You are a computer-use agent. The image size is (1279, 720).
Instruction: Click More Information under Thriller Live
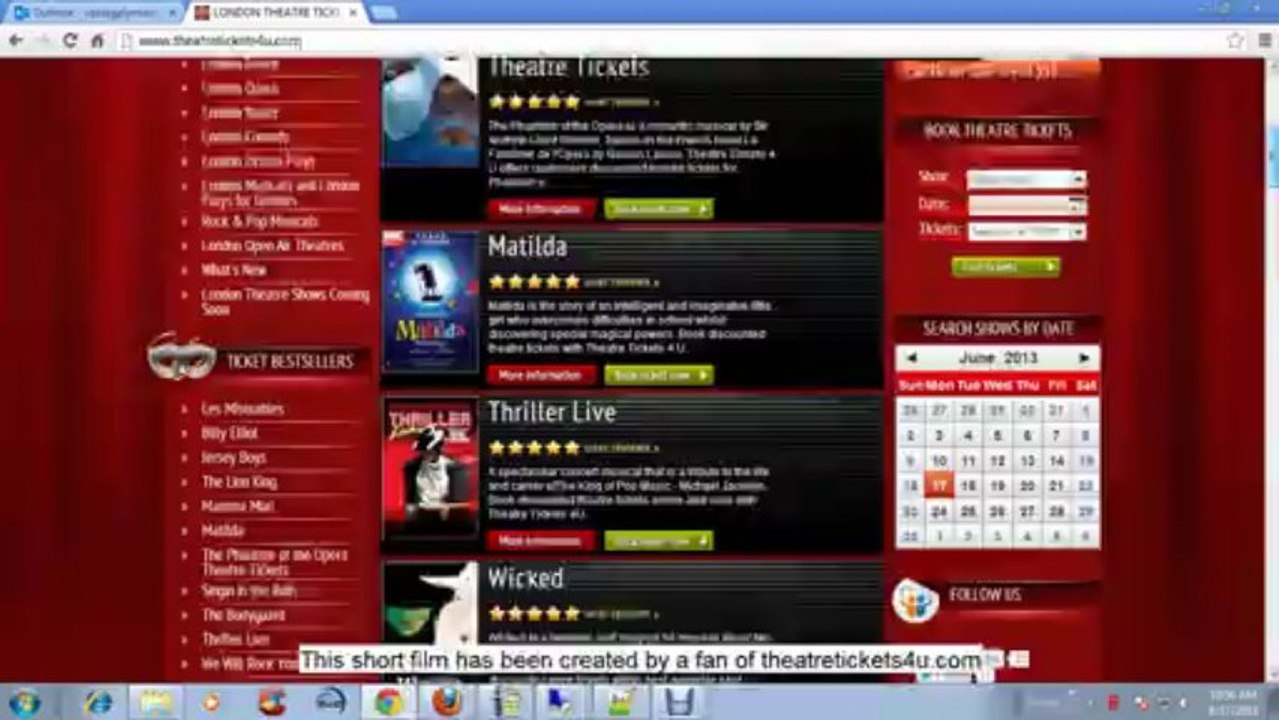click(540, 541)
